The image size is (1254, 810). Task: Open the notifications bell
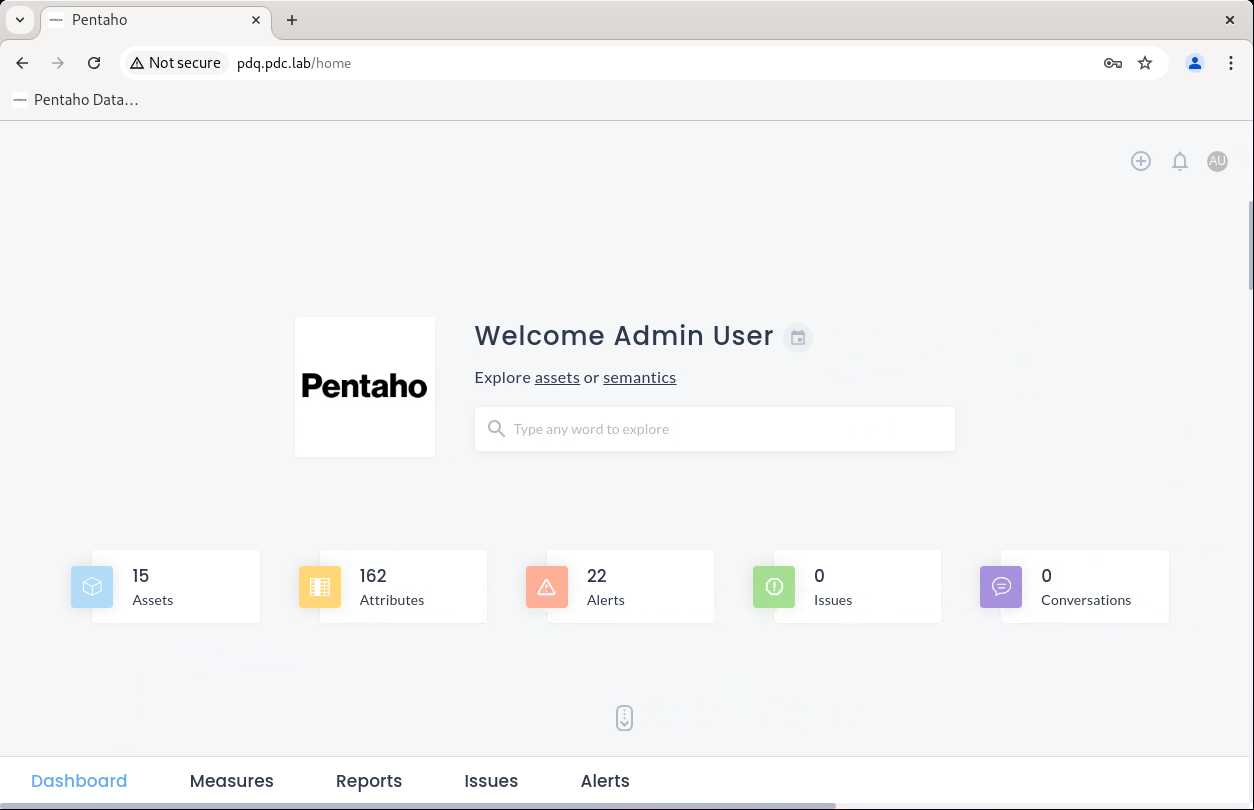click(x=1180, y=161)
